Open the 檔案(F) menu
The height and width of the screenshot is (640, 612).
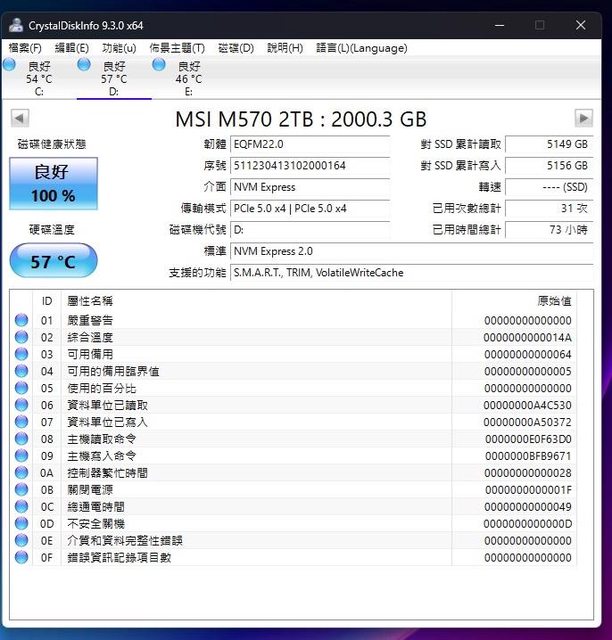[25, 48]
